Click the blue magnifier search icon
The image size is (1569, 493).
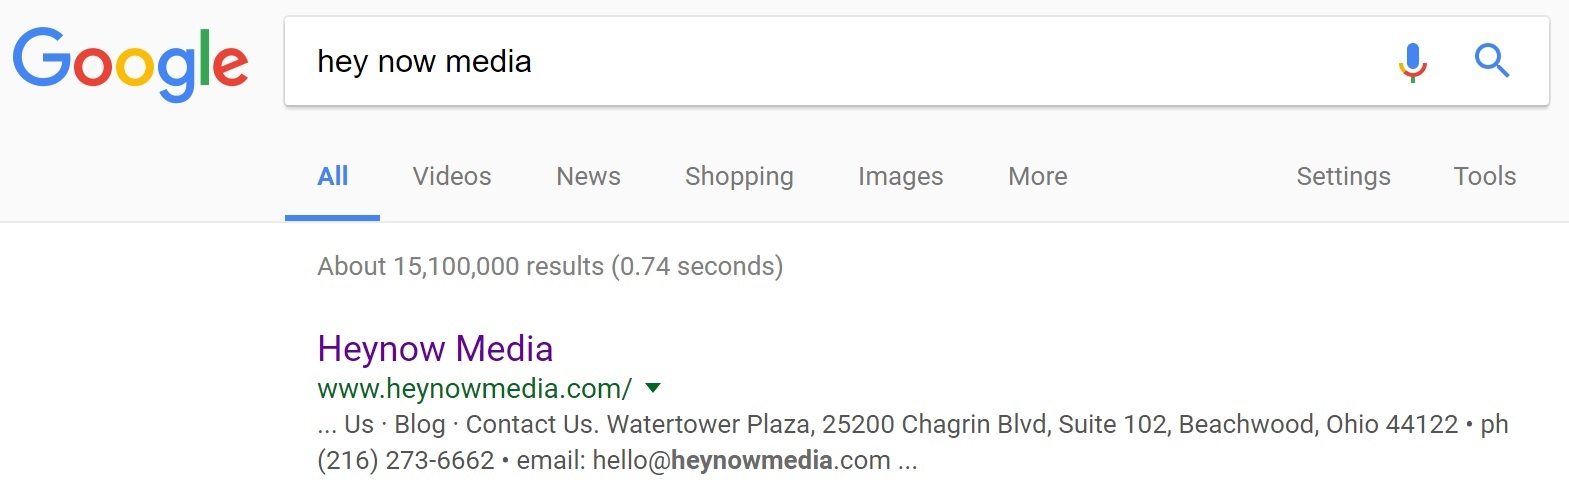tap(1491, 61)
